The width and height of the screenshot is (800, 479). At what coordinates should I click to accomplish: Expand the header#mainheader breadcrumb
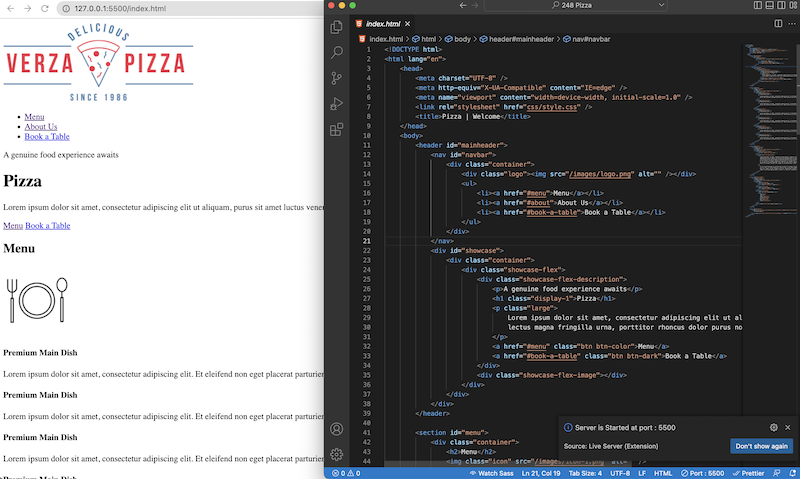tap(517, 39)
